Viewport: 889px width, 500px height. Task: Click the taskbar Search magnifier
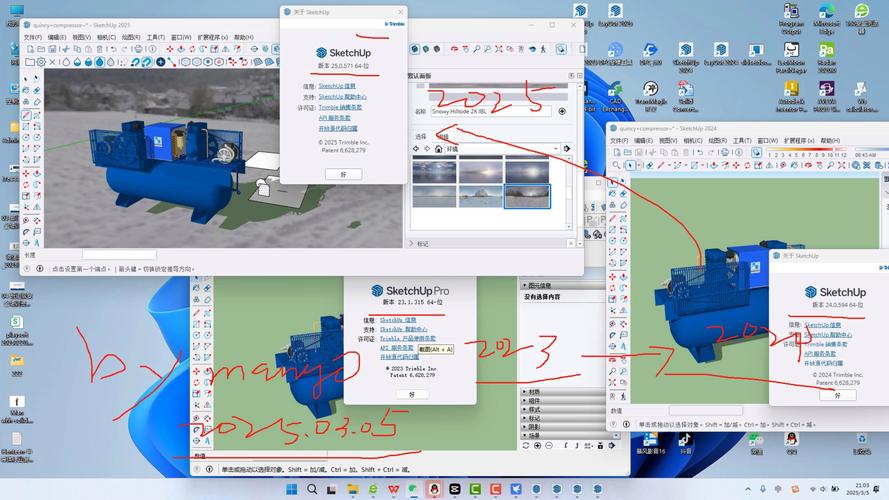pyautogui.click(x=312, y=489)
